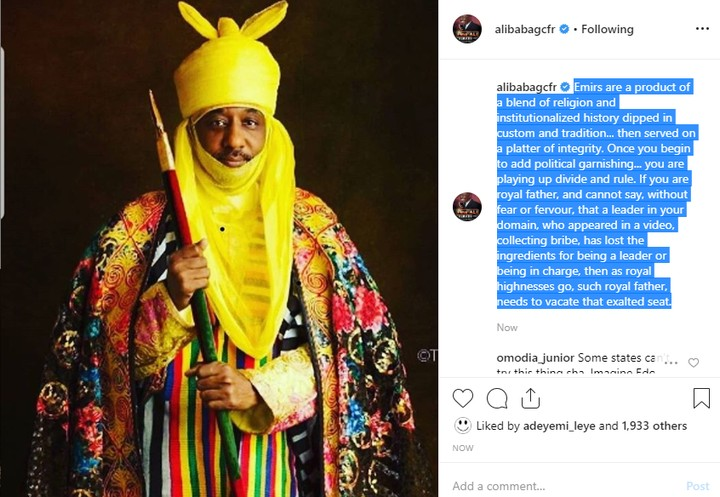Like the post with the heart icon

click(463, 398)
